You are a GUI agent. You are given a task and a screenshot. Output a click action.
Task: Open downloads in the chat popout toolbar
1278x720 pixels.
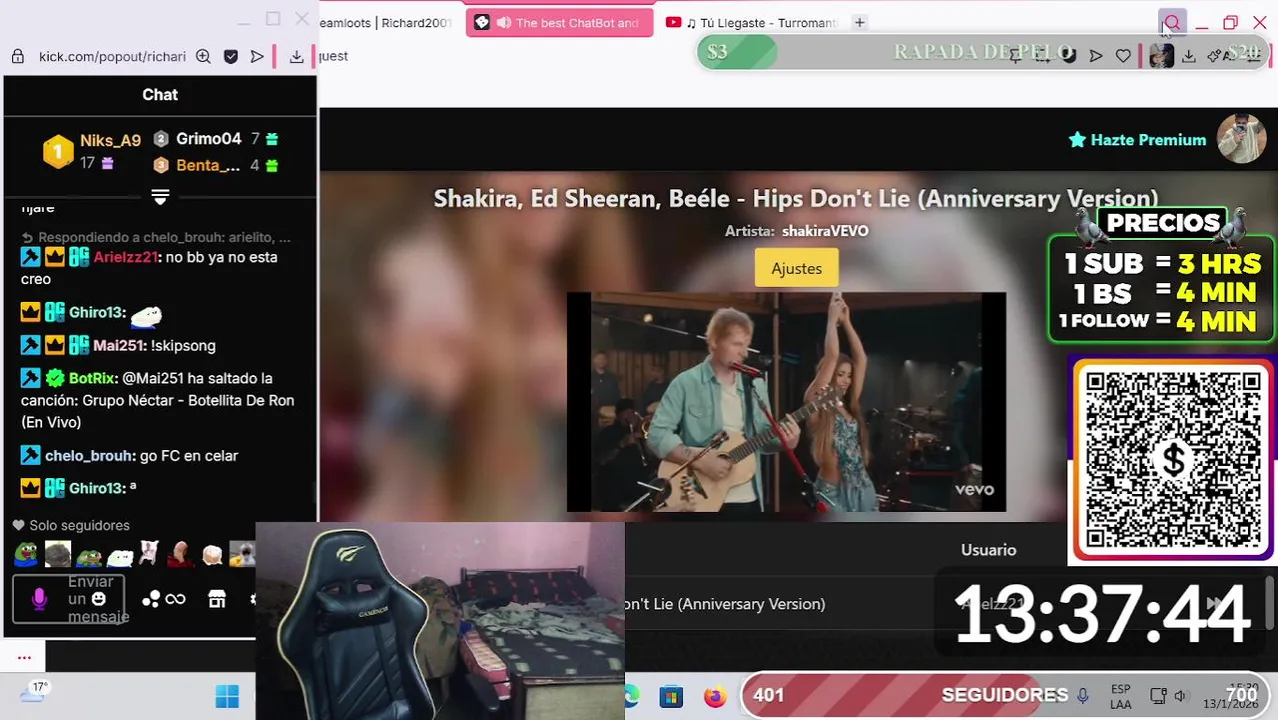[296, 56]
